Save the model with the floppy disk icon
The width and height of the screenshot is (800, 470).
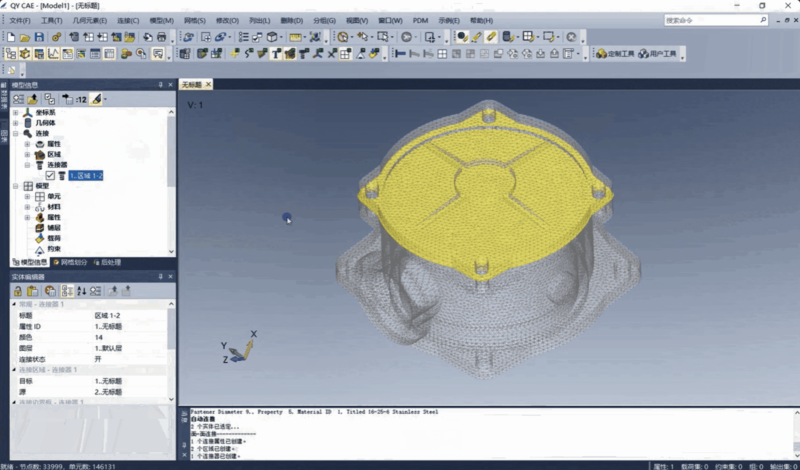click(38, 37)
